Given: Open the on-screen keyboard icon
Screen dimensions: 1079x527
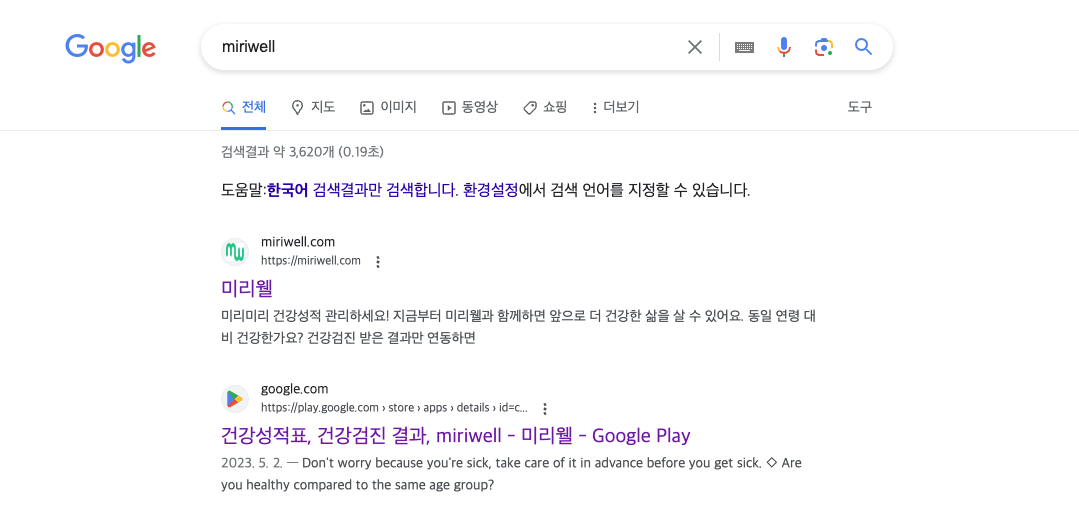Looking at the screenshot, I should 744,47.
